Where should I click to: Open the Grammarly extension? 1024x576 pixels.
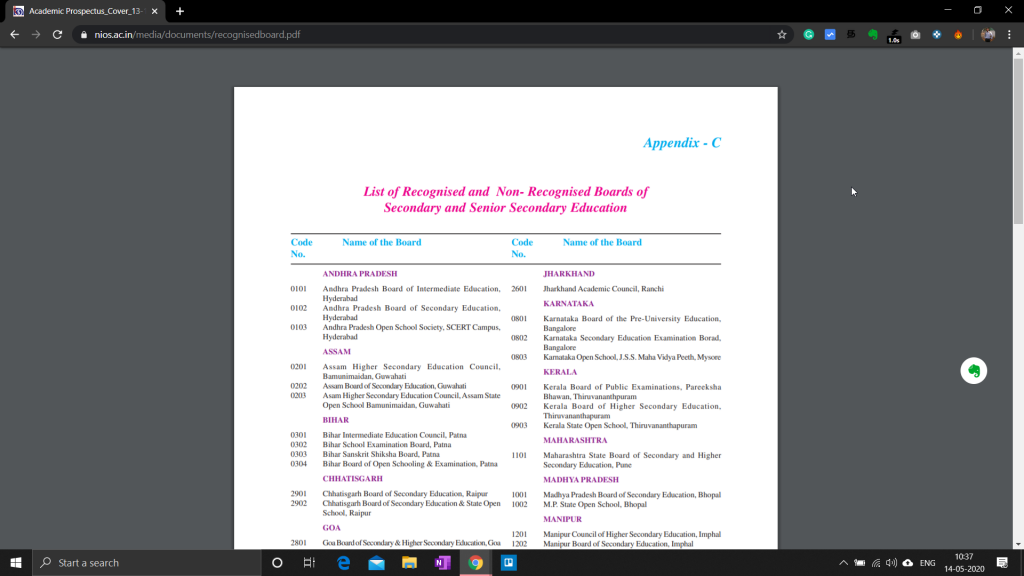pyautogui.click(x=808, y=35)
